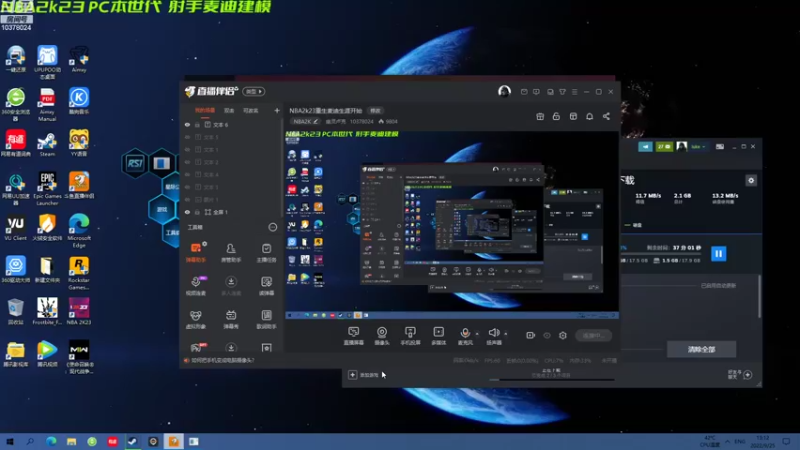This screenshot has width=800, height=450.
Task: Expand the speaker options arrow
Action: (506, 334)
